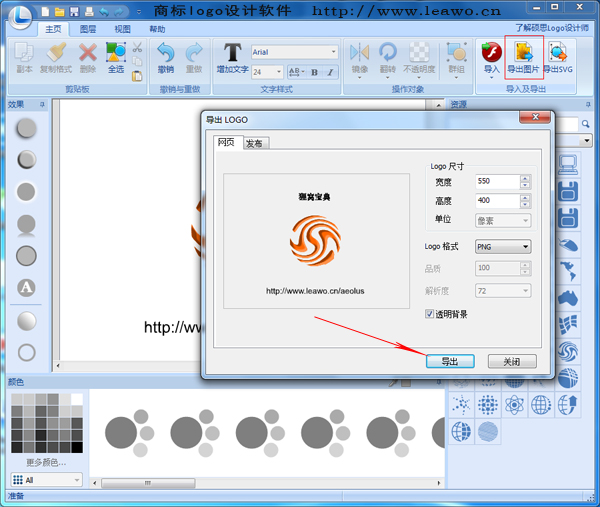
Task: Open the Logo Designer info link (了解硕思Logo设计师)
Action: coord(552,28)
